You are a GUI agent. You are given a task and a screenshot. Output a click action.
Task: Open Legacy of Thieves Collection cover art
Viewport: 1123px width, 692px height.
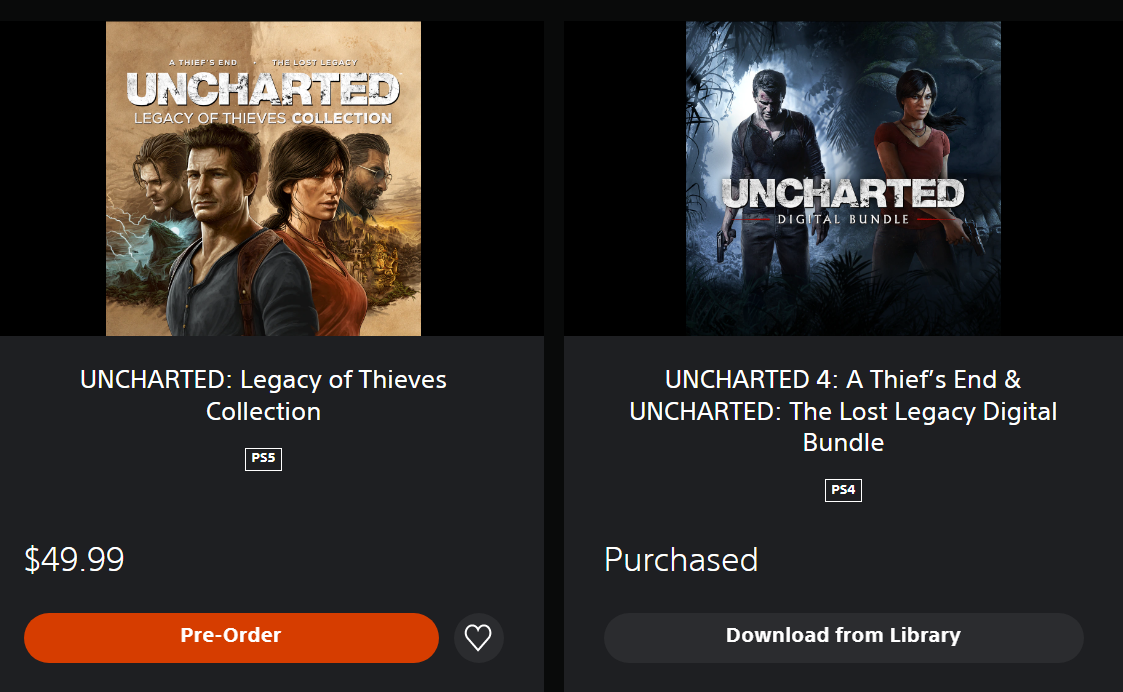[x=263, y=178]
